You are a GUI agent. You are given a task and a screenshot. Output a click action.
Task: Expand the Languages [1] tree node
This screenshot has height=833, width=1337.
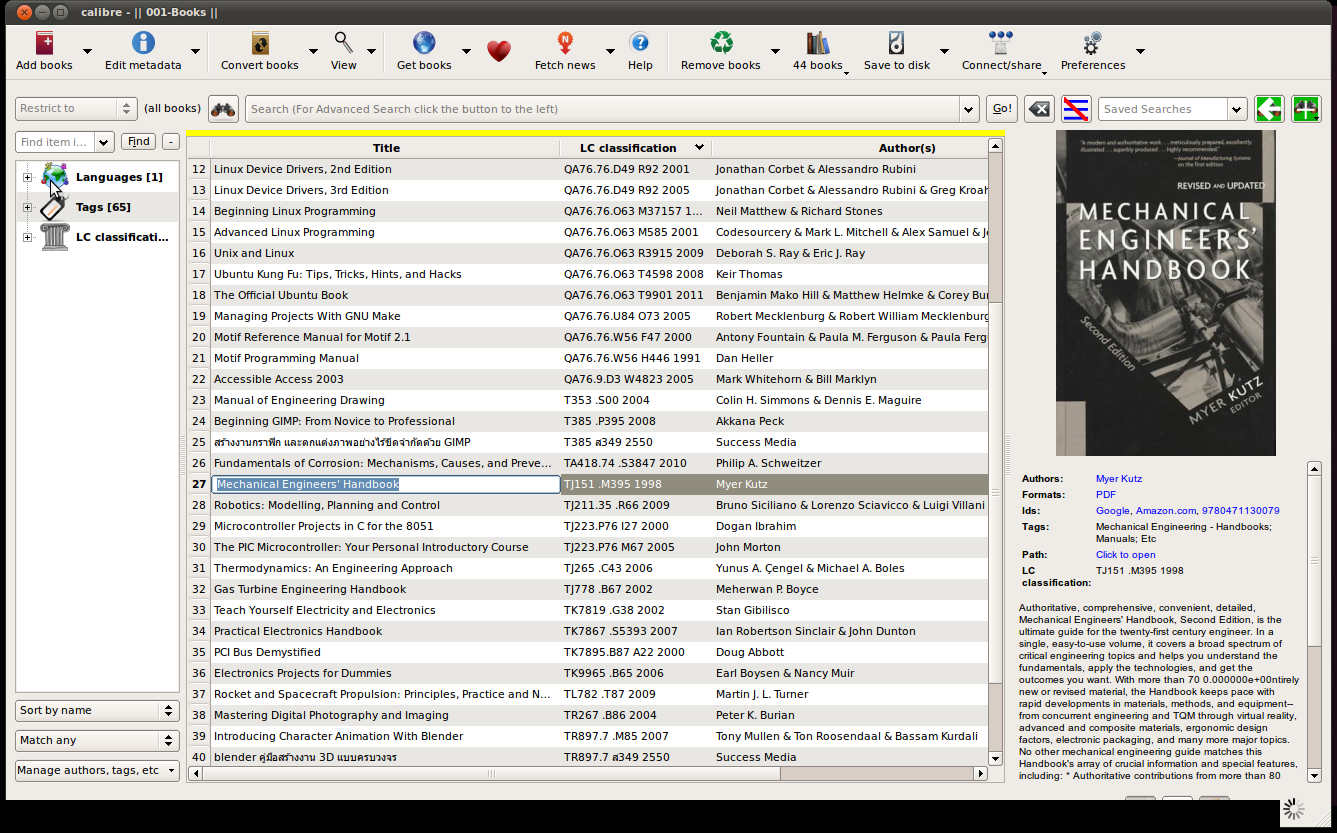[x=27, y=178]
